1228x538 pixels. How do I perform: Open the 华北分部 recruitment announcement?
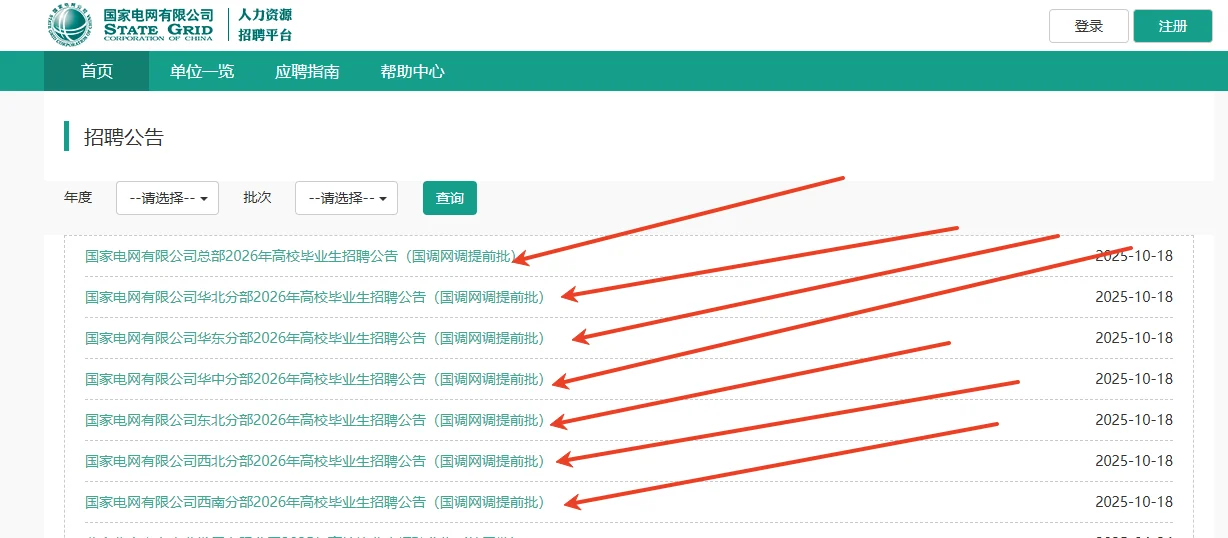coord(315,297)
